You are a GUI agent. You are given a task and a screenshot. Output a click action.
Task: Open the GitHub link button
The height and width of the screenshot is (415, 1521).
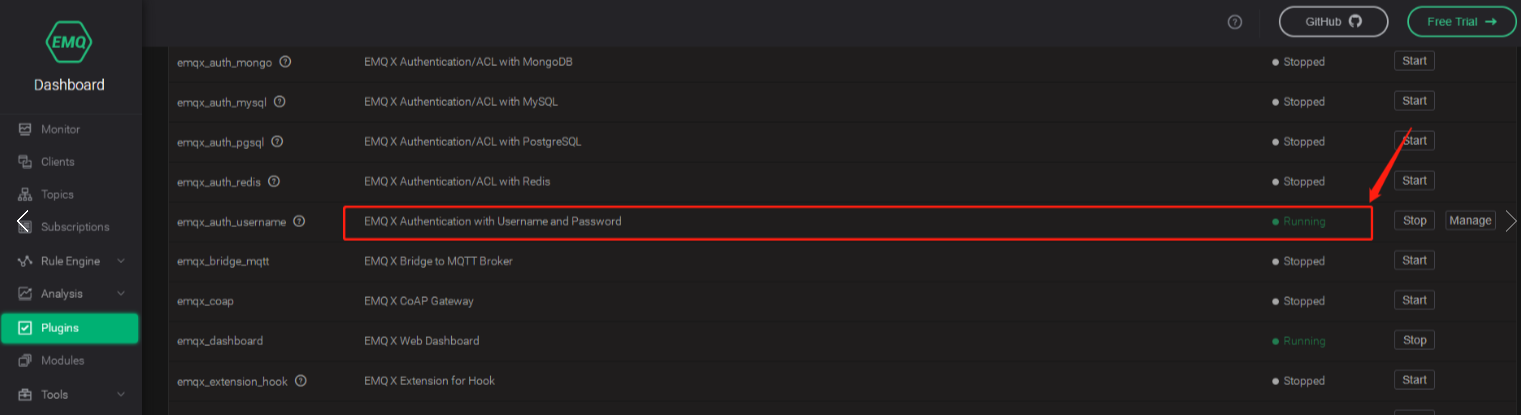point(1333,21)
